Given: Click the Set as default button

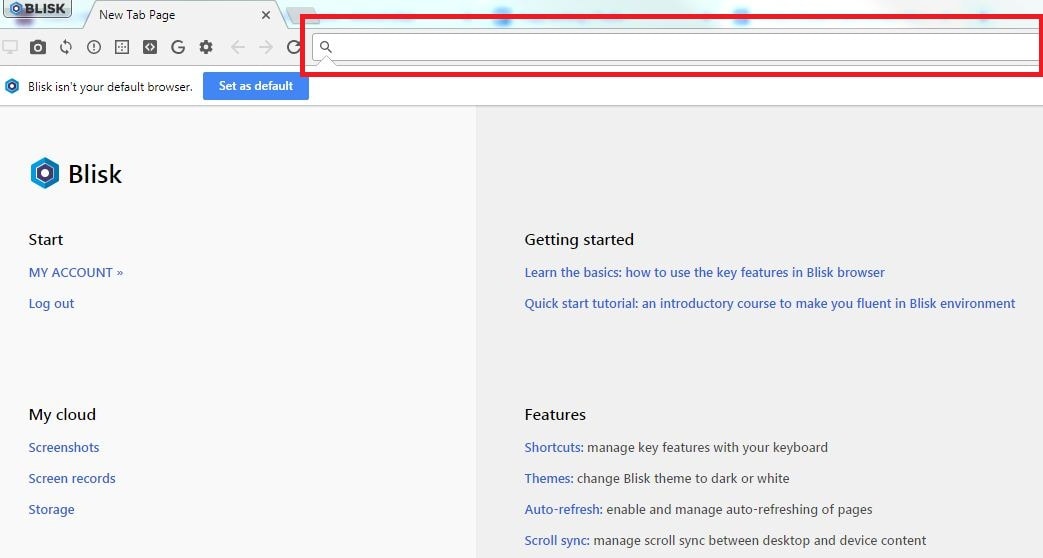Looking at the screenshot, I should 256,86.
